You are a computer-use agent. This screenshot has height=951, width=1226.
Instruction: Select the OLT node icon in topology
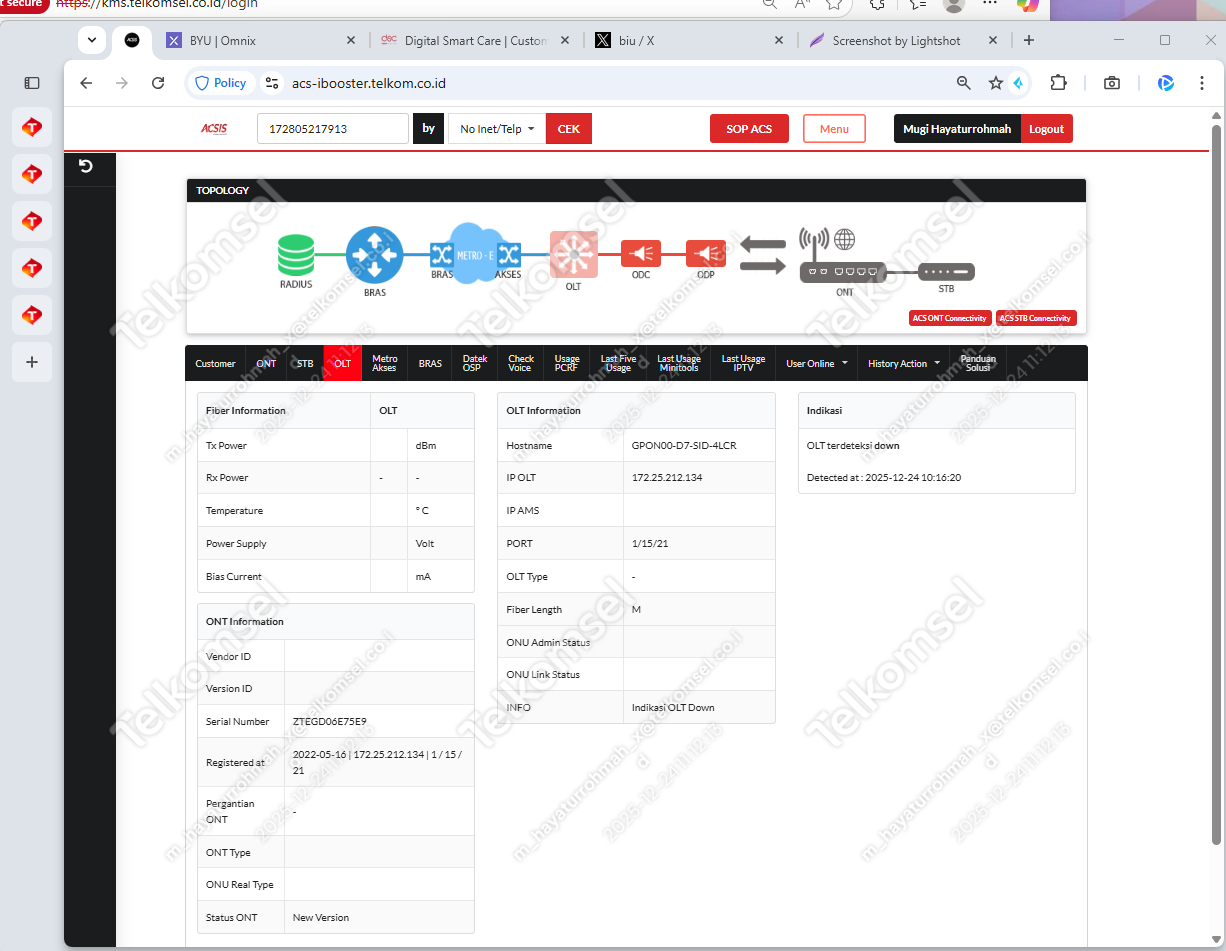pyautogui.click(x=574, y=255)
